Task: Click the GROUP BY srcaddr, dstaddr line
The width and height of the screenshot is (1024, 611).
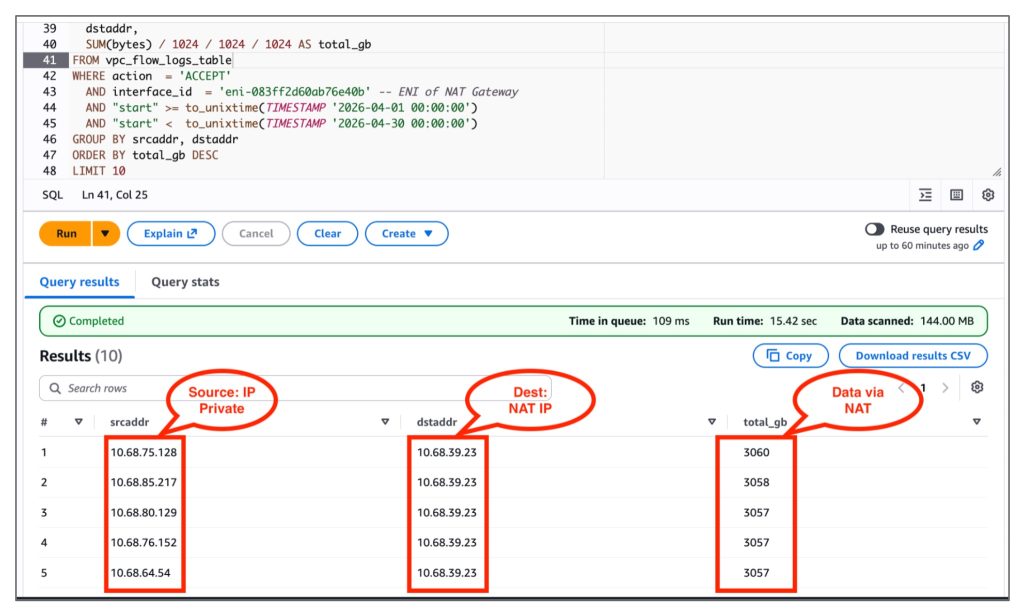Action: (x=155, y=139)
